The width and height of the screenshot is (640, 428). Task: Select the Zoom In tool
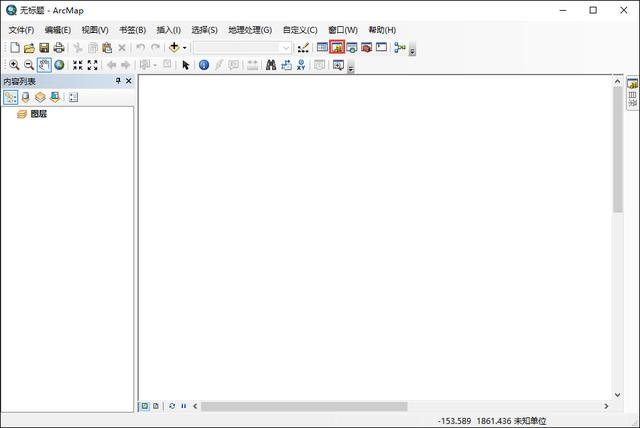[14, 65]
